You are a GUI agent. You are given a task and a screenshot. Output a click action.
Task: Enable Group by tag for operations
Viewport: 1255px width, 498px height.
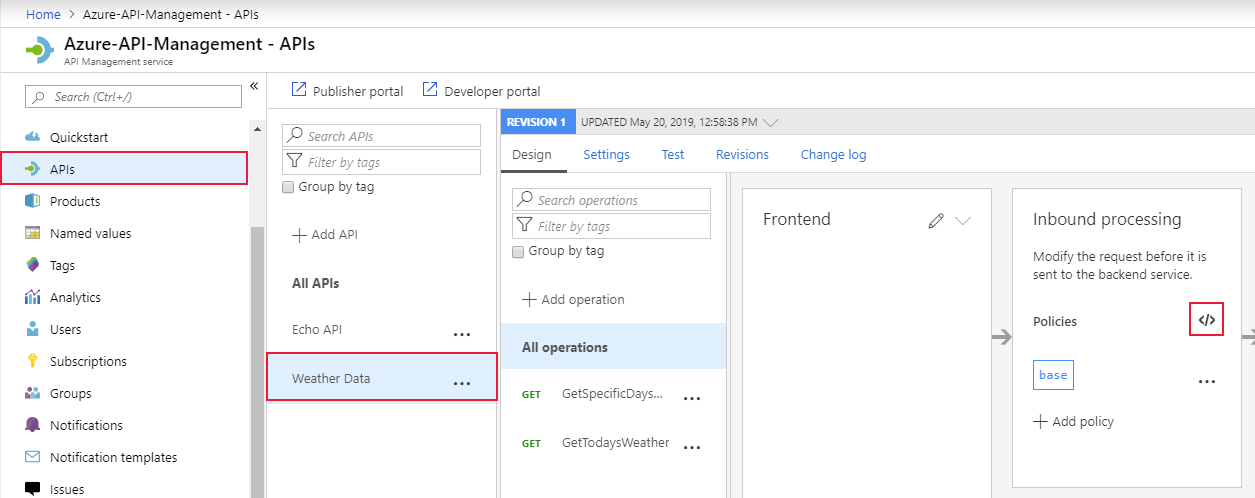[x=519, y=251]
